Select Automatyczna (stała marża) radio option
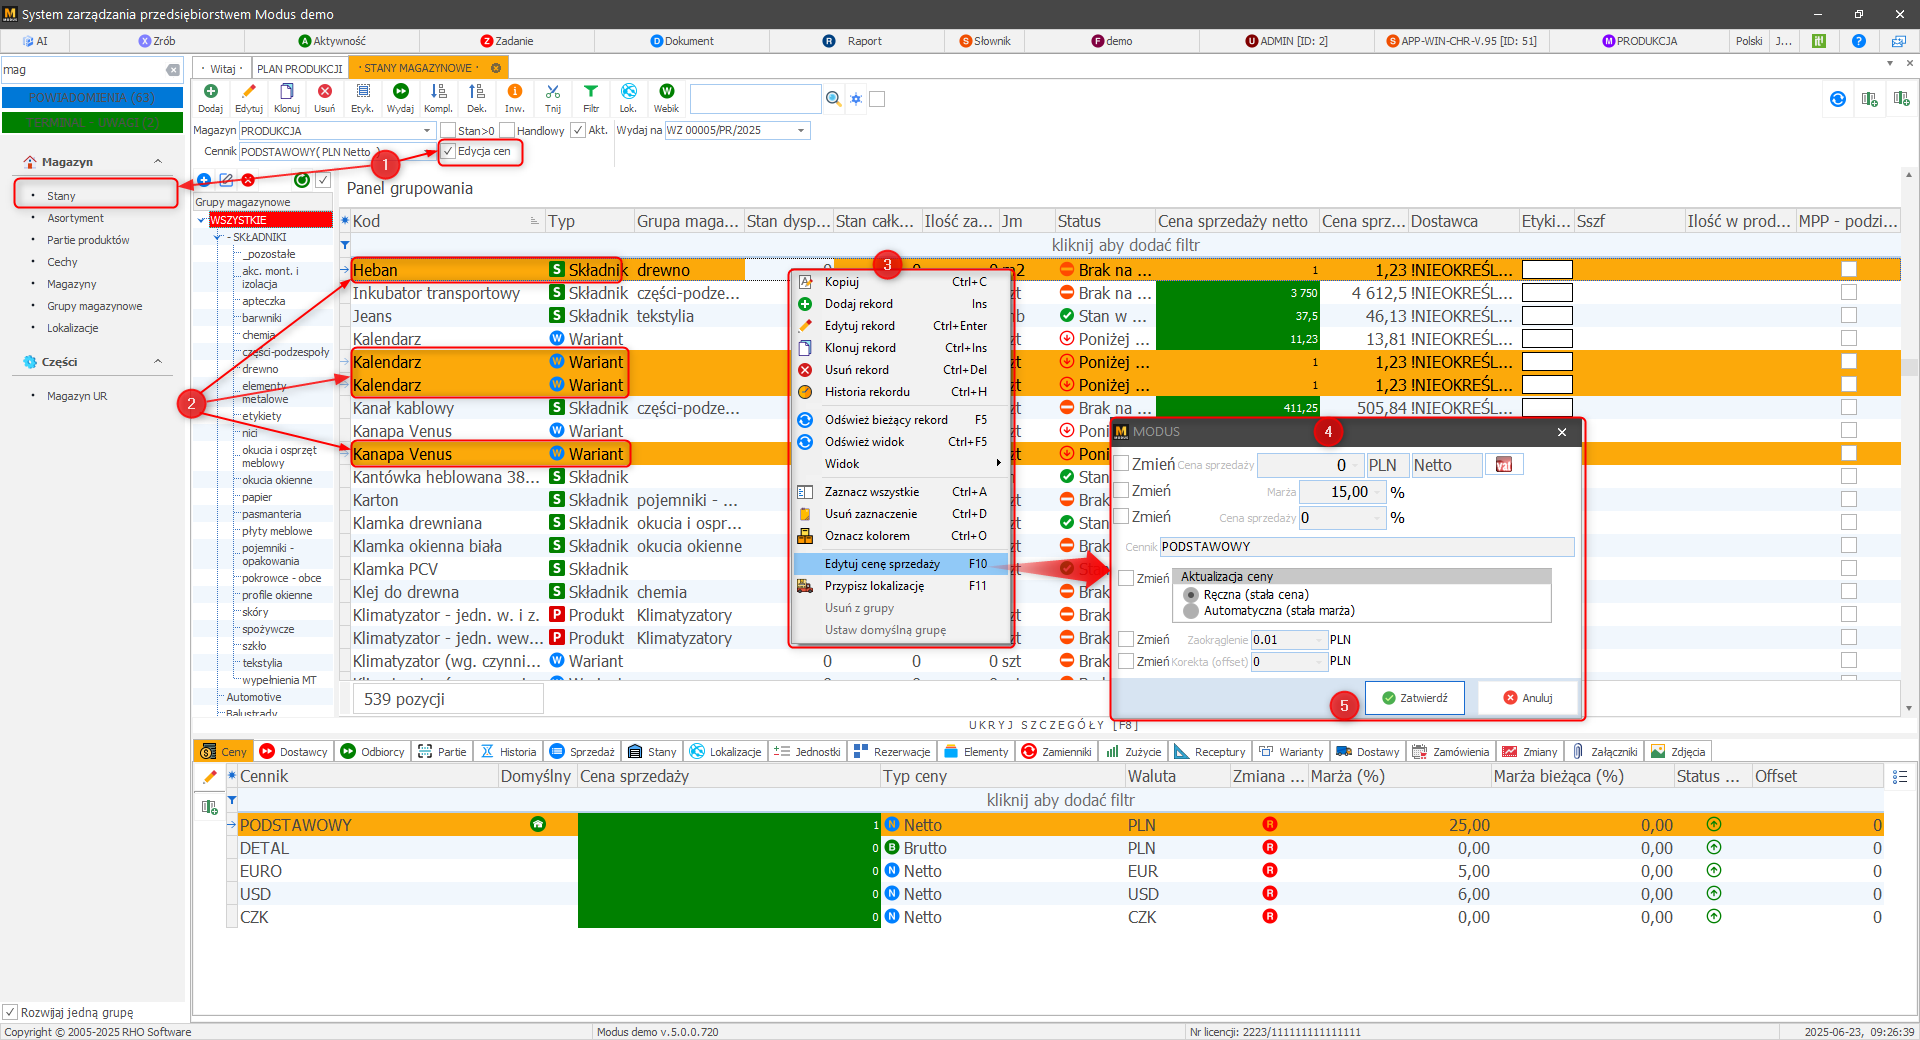 [1191, 611]
